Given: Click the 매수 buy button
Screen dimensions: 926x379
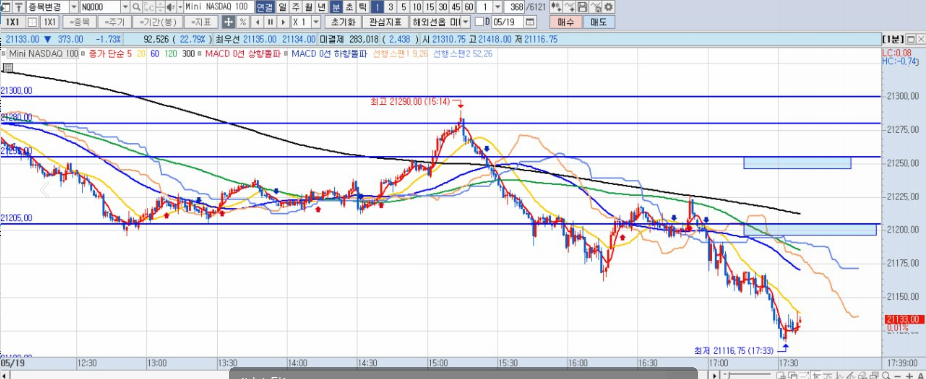Looking at the screenshot, I should point(566,22).
